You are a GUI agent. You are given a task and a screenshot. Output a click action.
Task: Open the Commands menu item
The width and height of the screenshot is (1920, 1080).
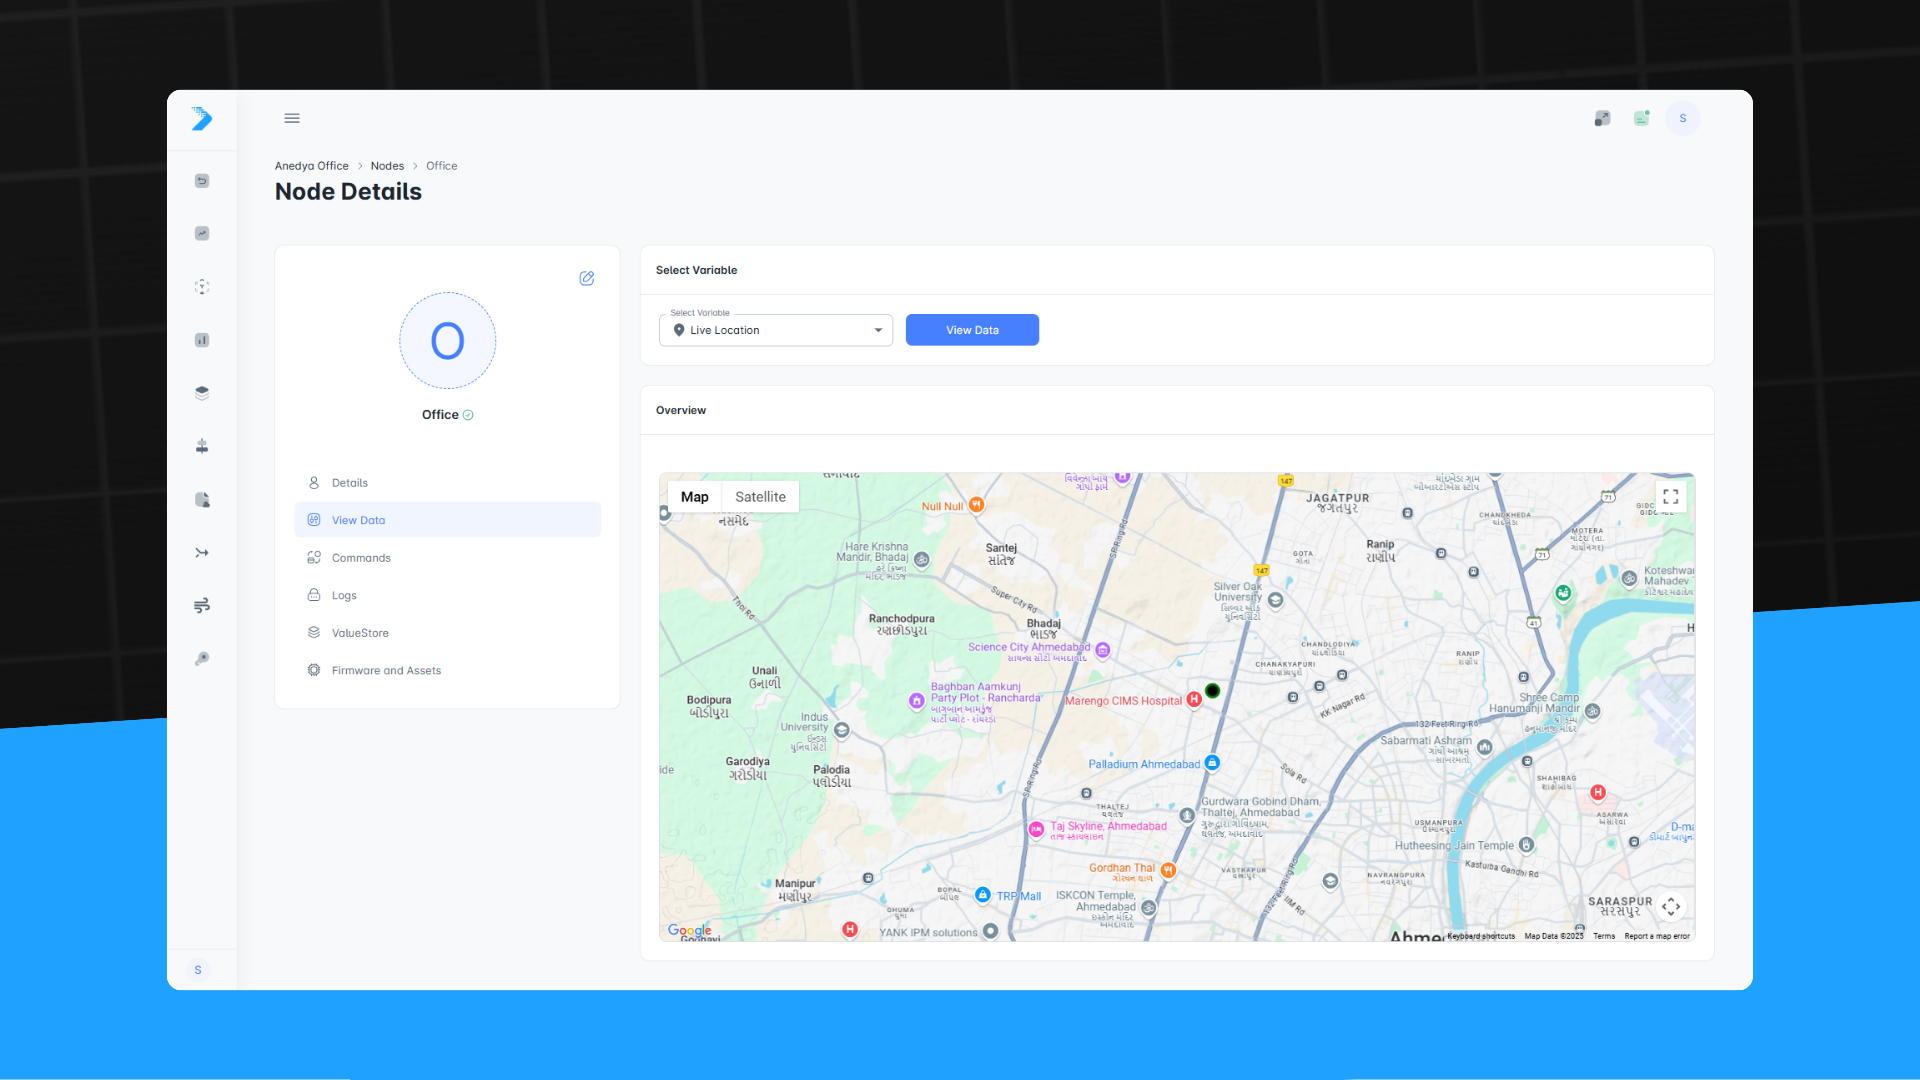click(361, 558)
